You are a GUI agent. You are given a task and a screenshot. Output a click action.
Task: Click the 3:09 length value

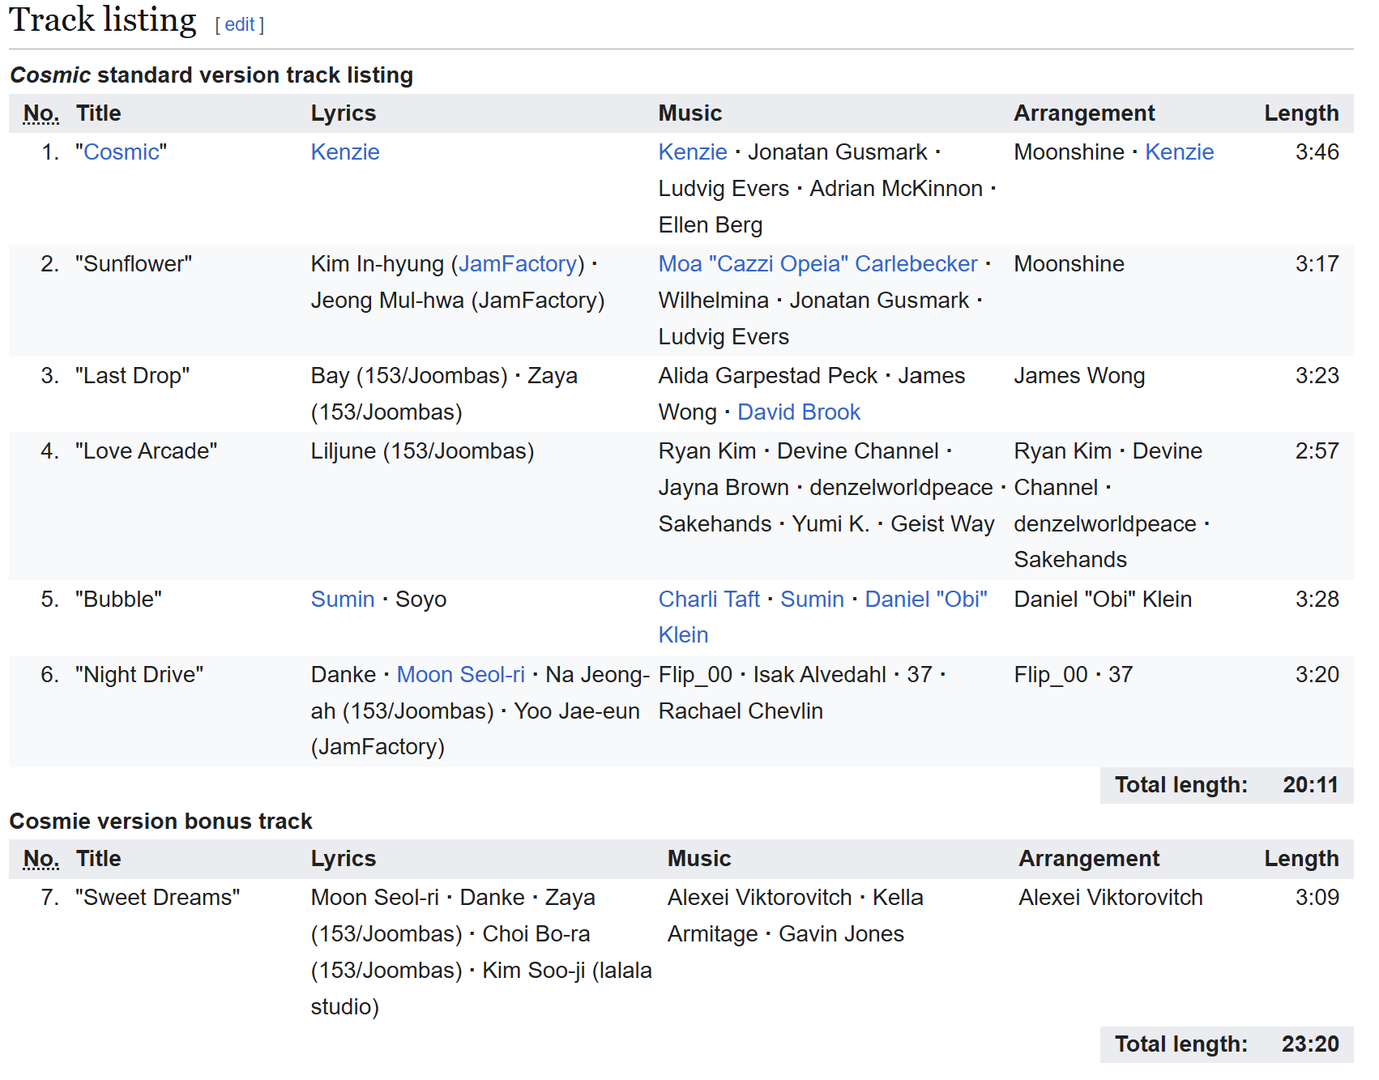(1317, 898)
